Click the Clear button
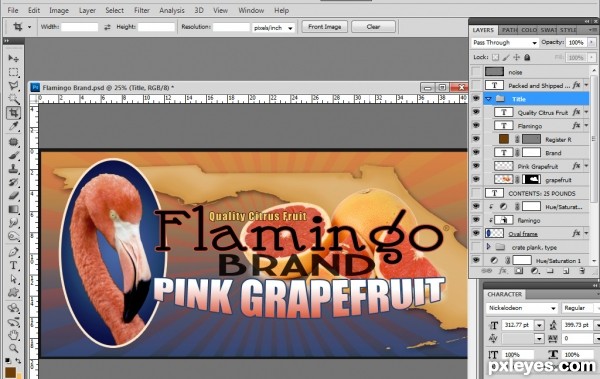 (373, 27)
